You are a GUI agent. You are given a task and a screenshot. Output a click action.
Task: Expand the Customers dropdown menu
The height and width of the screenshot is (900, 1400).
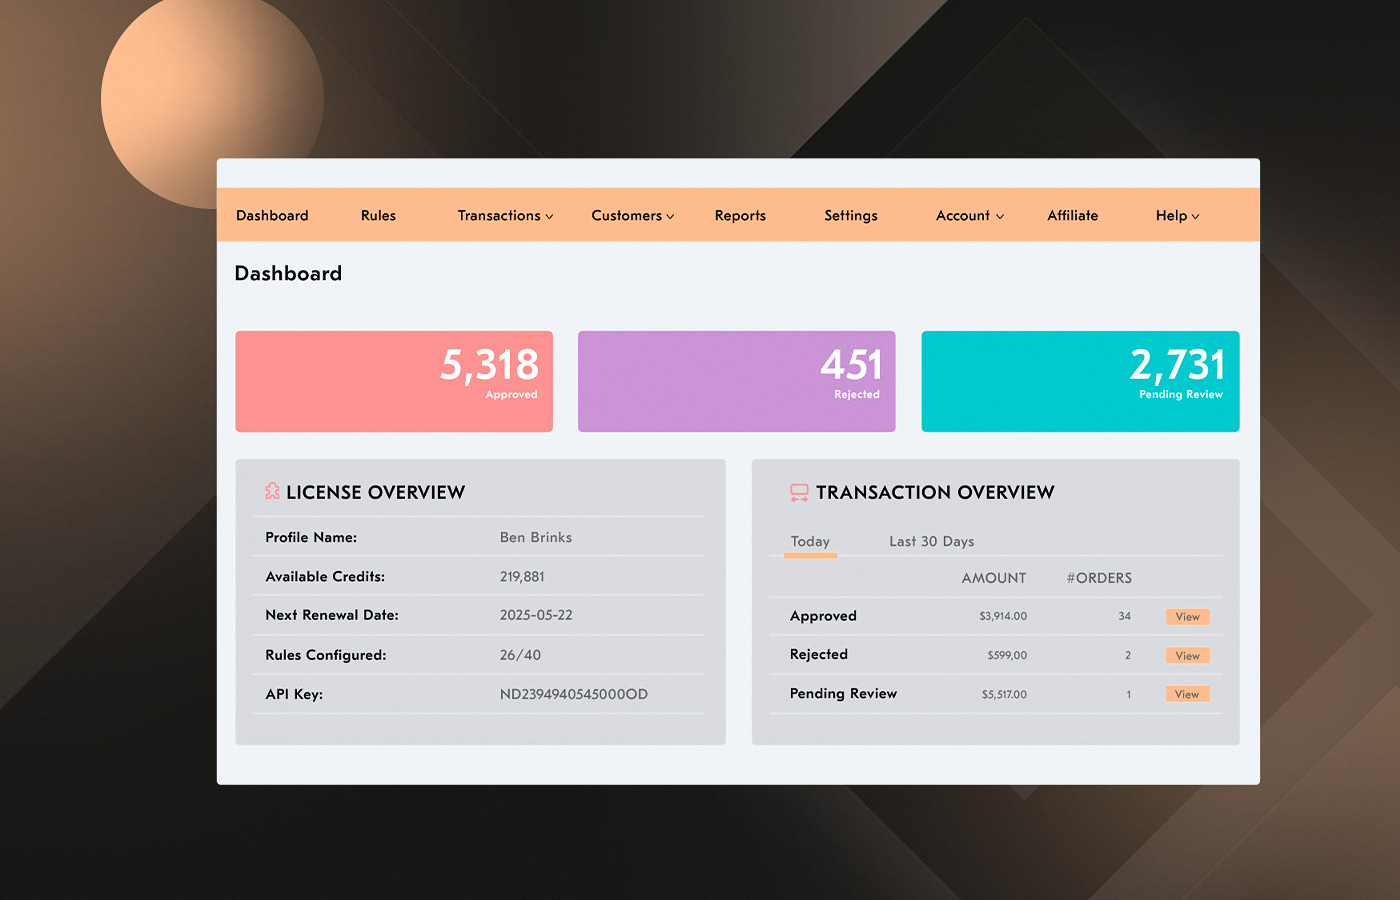633,215
